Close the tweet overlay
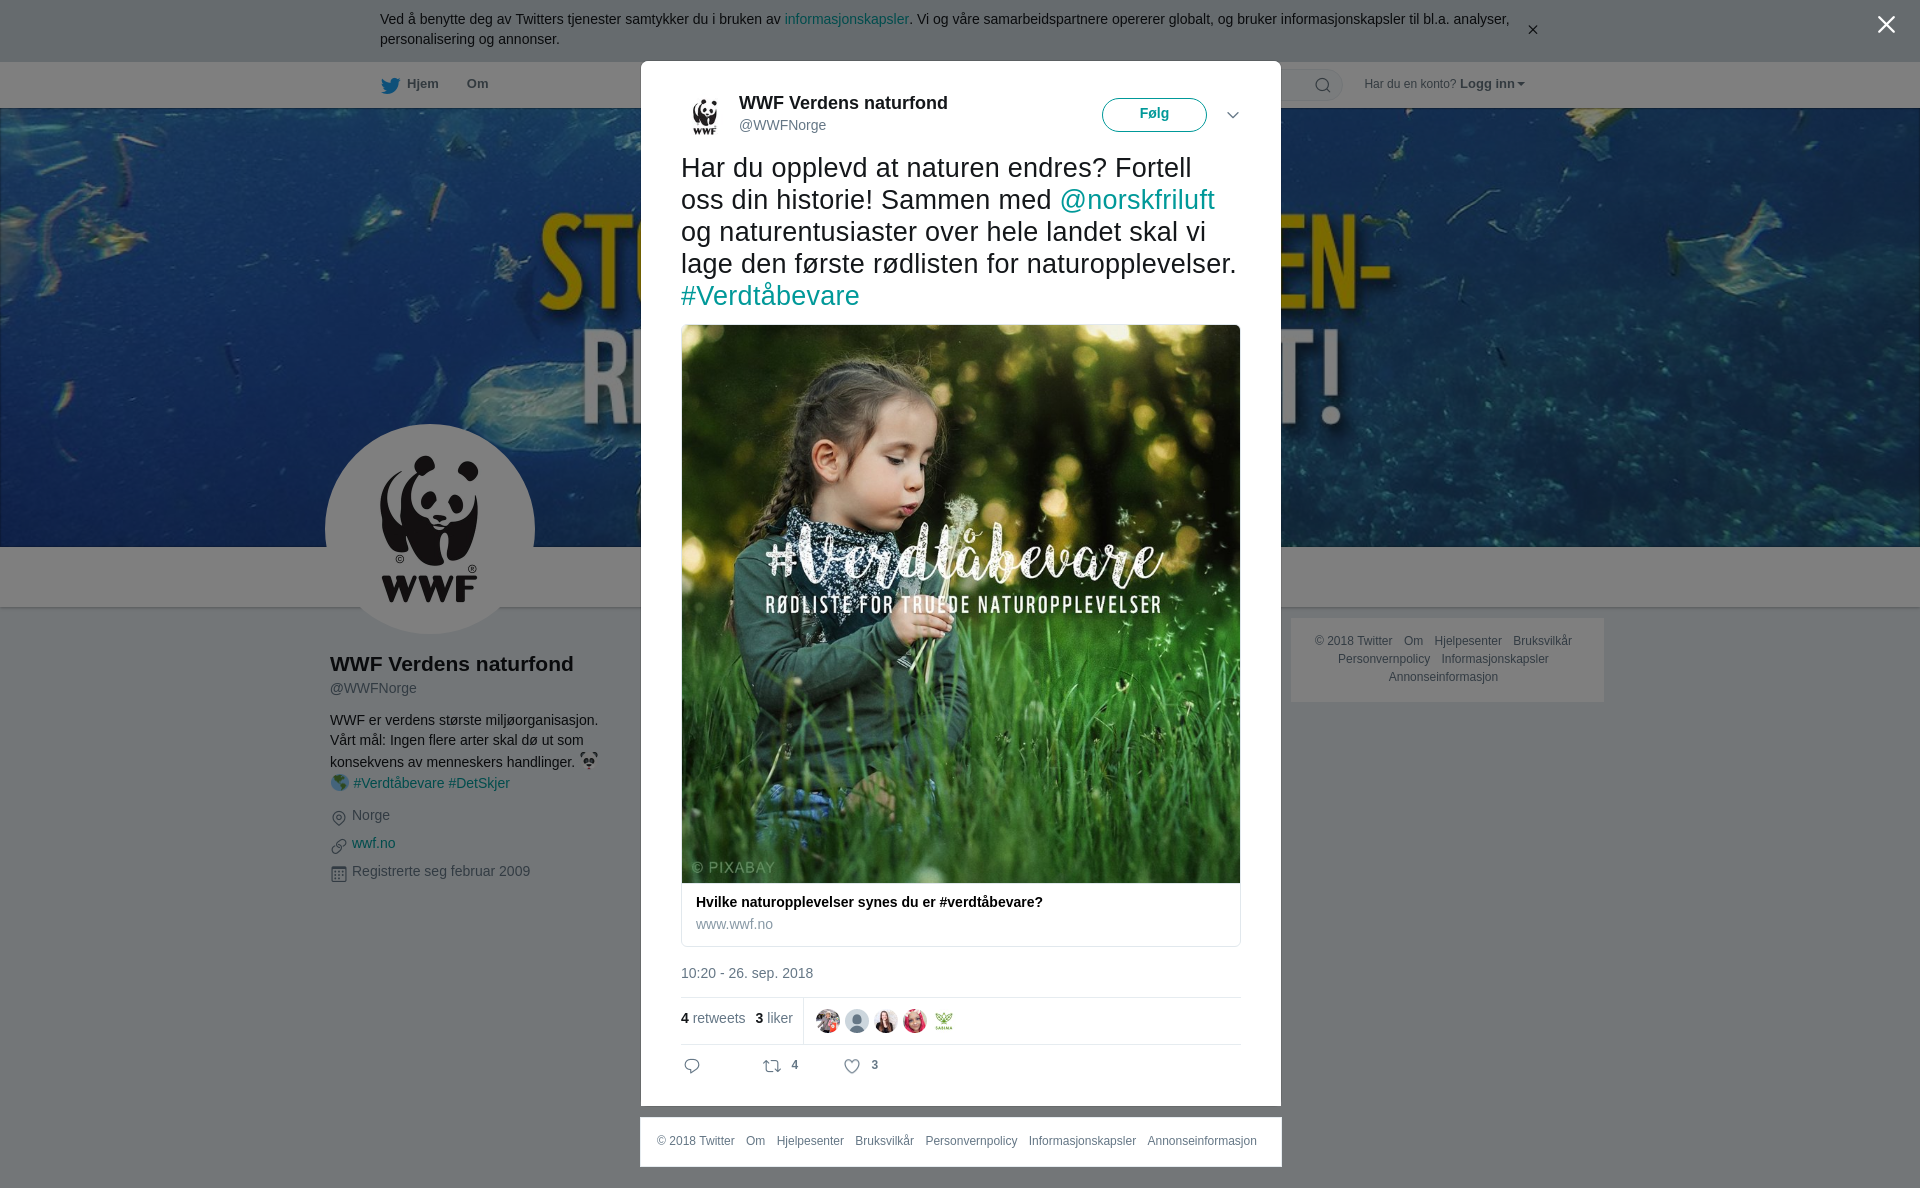The width and height of the screenshot is (1920, 1188). tap(1886, 25)
